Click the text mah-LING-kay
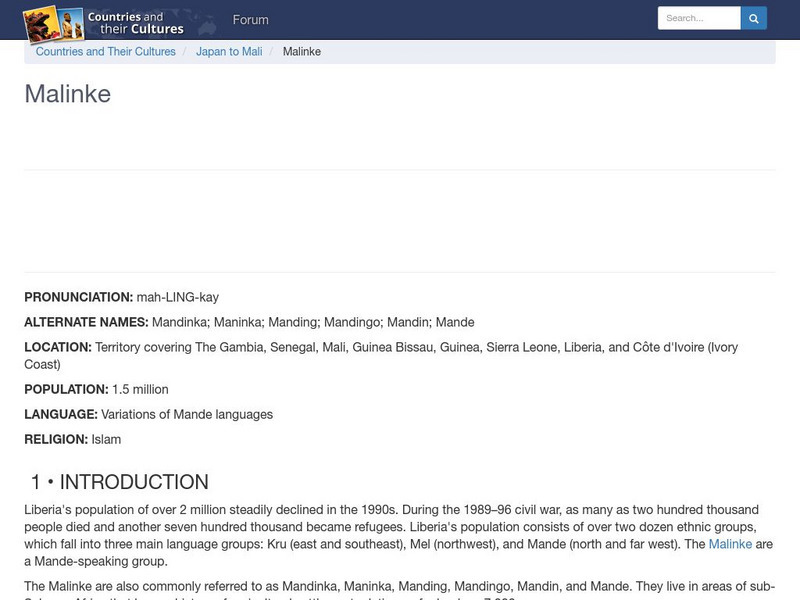800x600 pixels. [x=178, y=297]
